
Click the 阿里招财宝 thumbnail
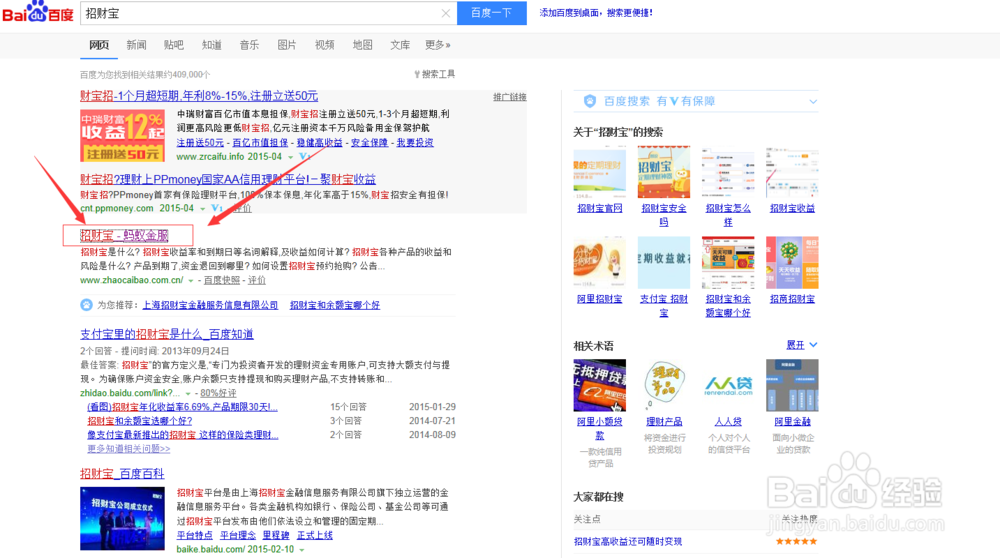pos(599,263)
